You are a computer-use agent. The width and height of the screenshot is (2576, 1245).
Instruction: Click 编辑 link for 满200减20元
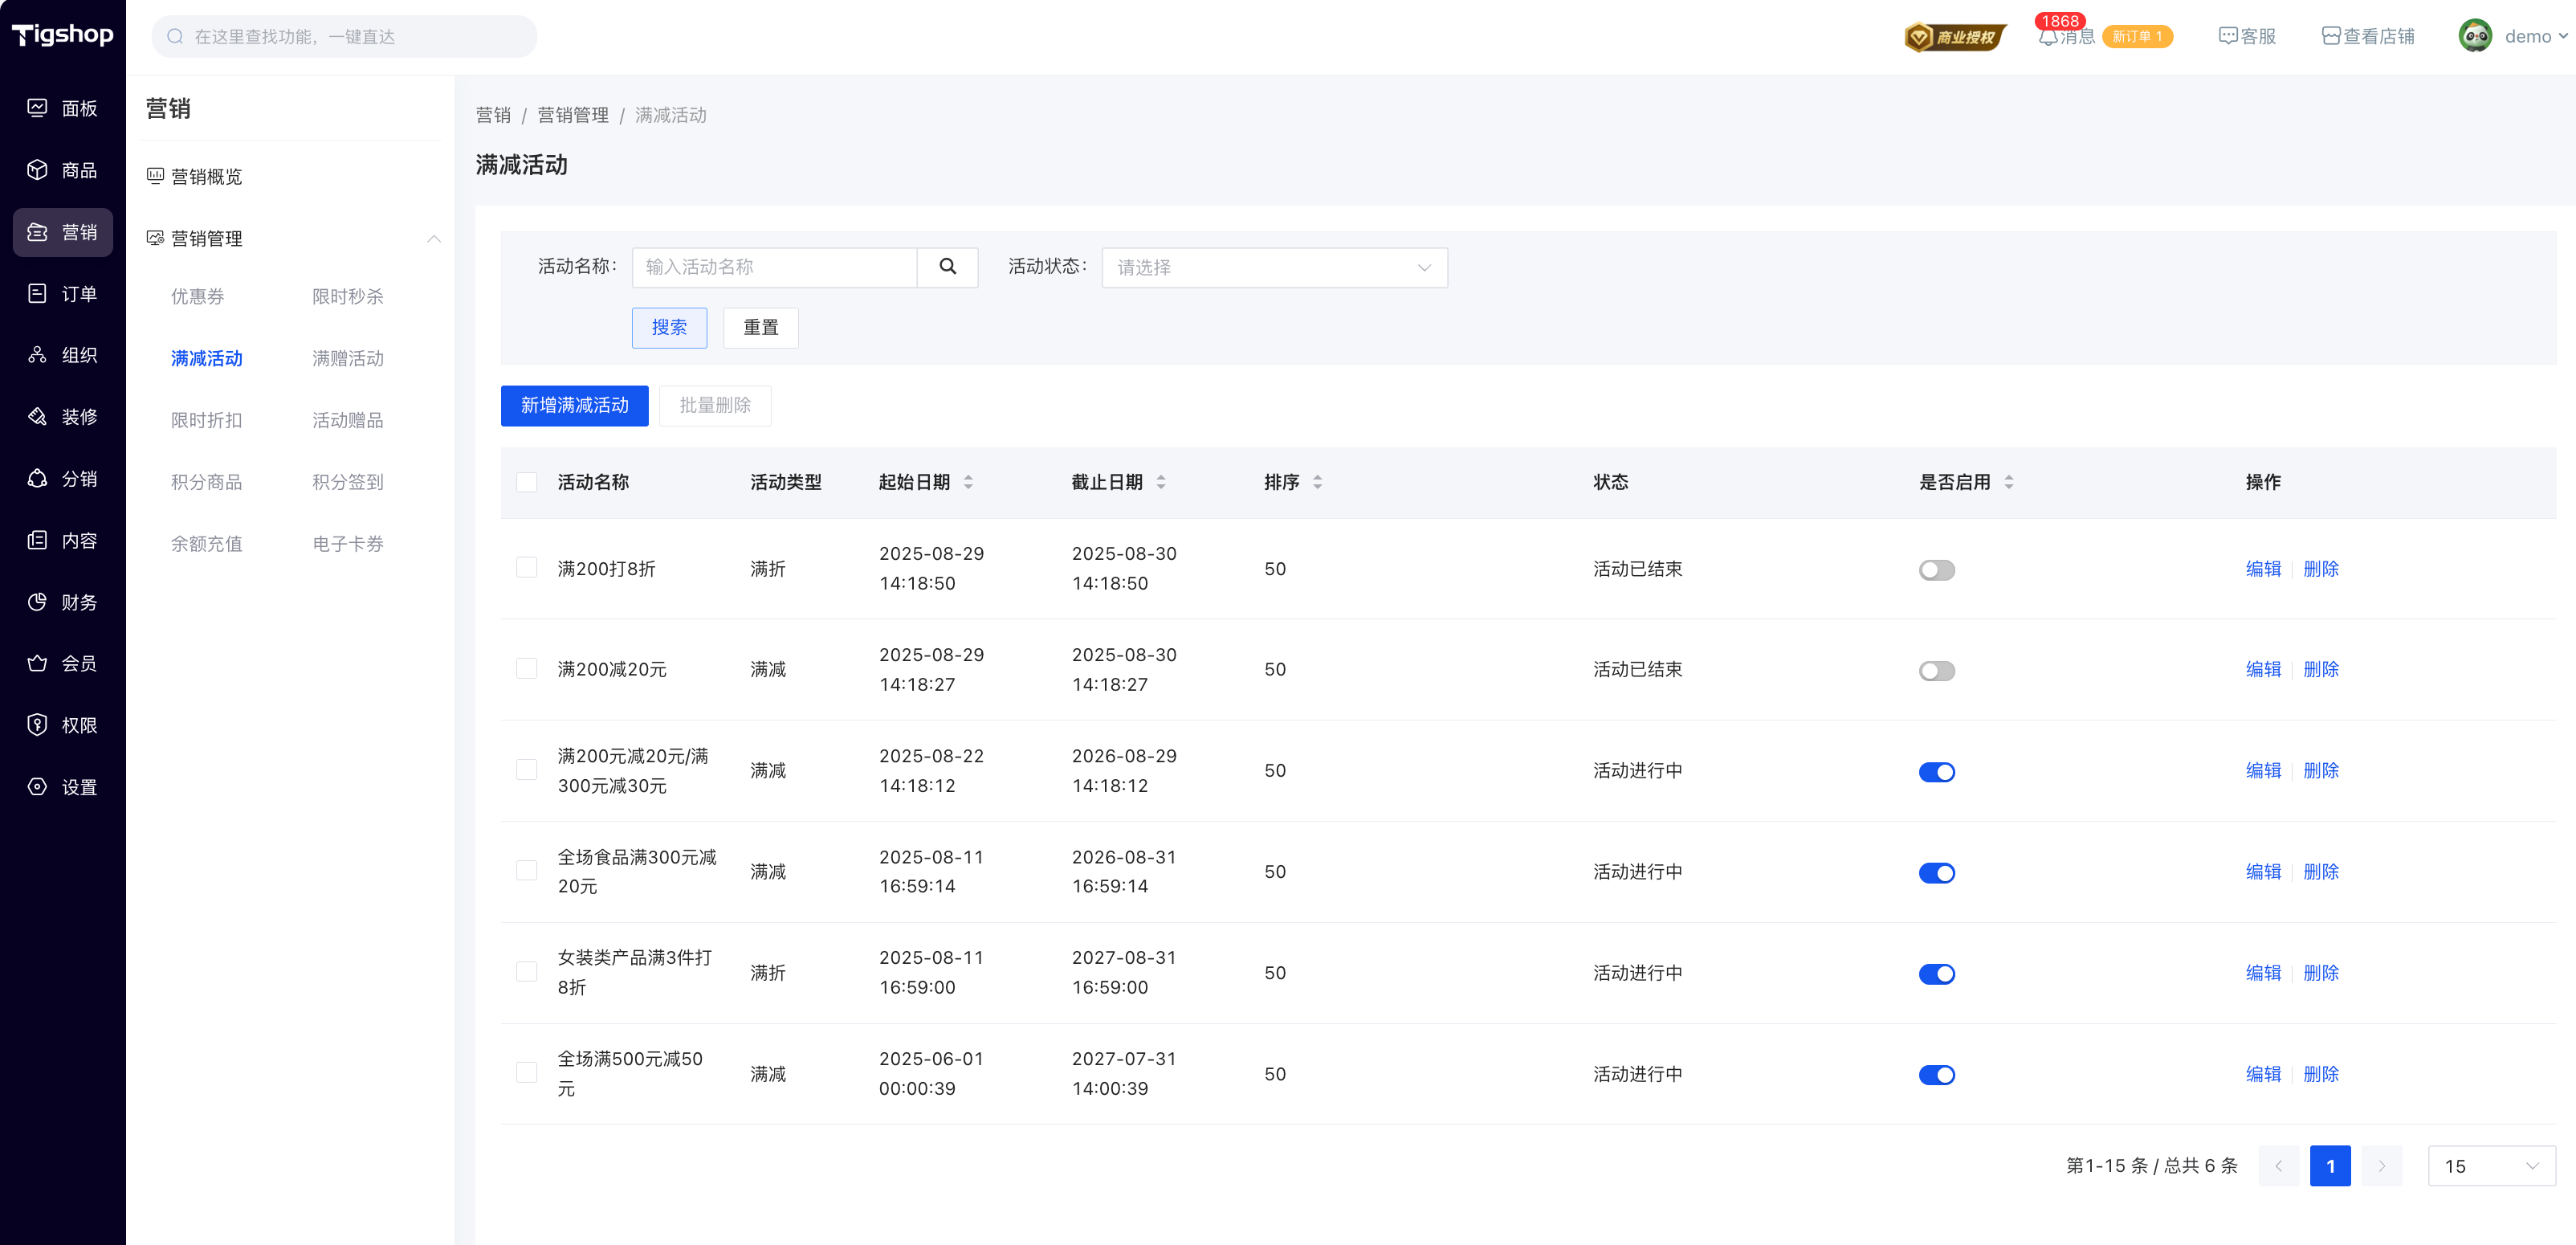coord(2262,669)
